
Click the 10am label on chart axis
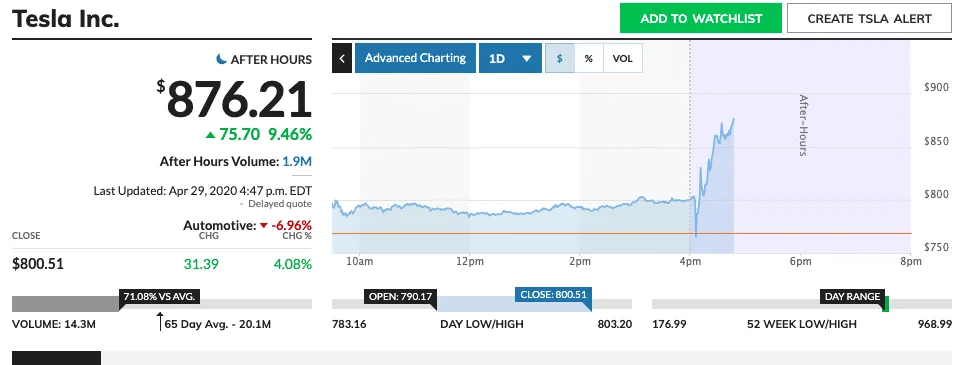(359, 261)
